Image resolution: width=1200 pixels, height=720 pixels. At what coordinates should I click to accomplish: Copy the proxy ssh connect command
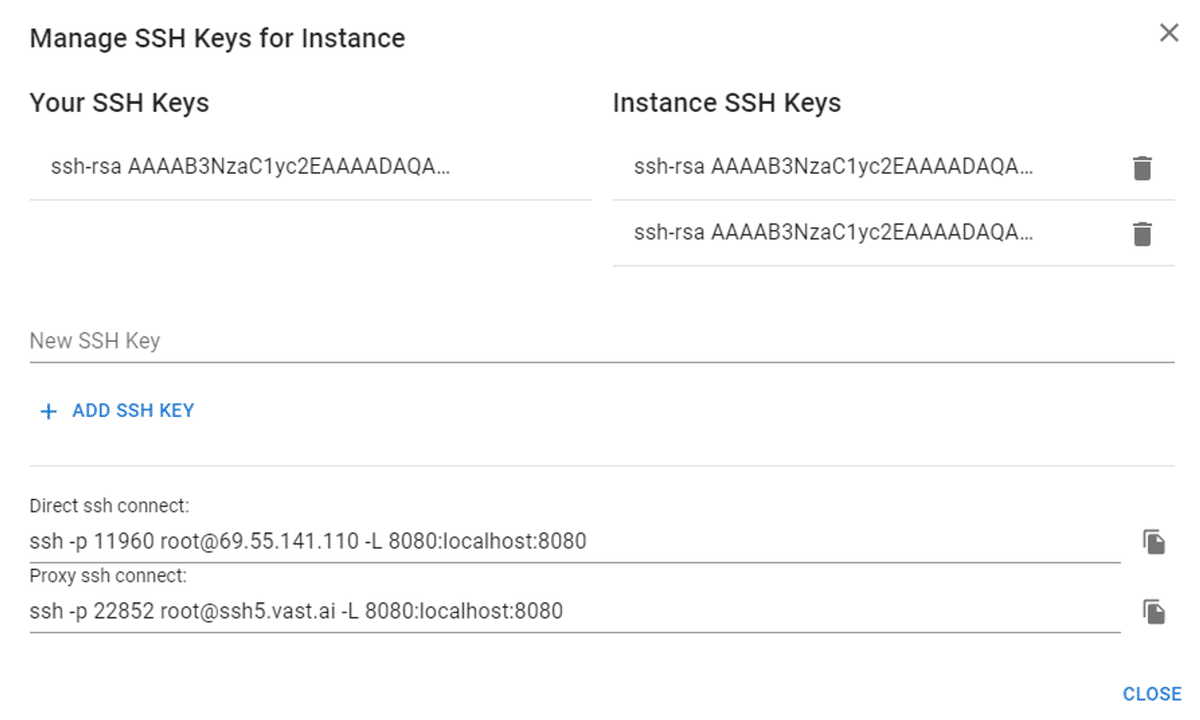coord(1154,612)
